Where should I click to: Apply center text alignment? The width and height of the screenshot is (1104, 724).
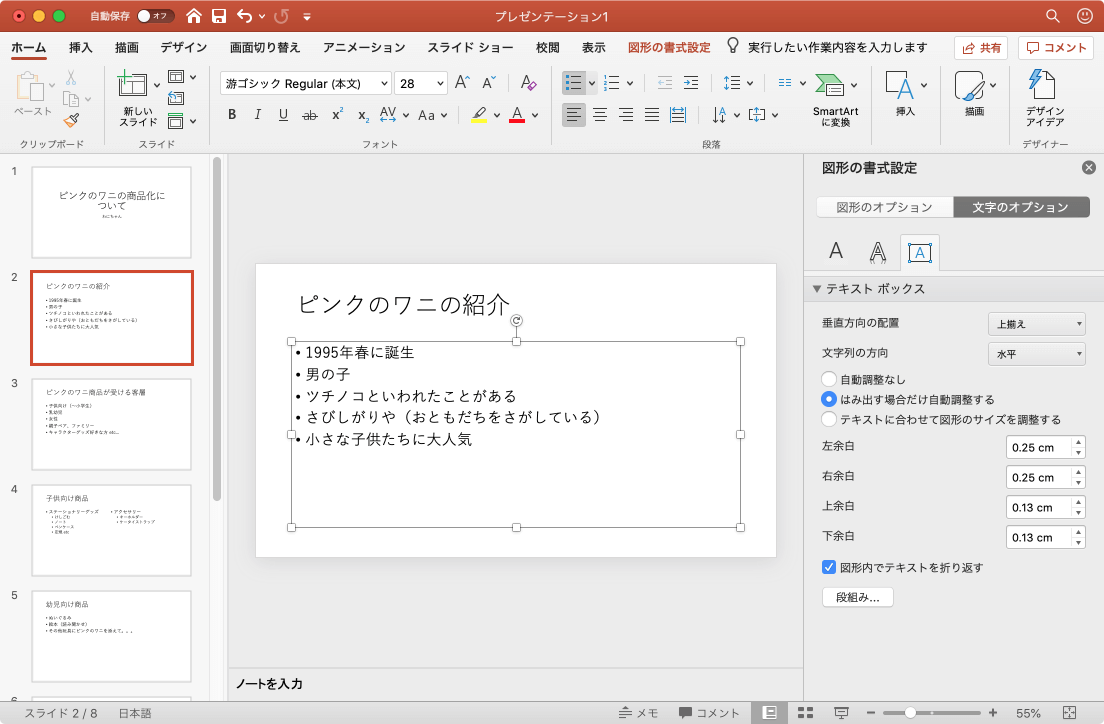point(600,115)
